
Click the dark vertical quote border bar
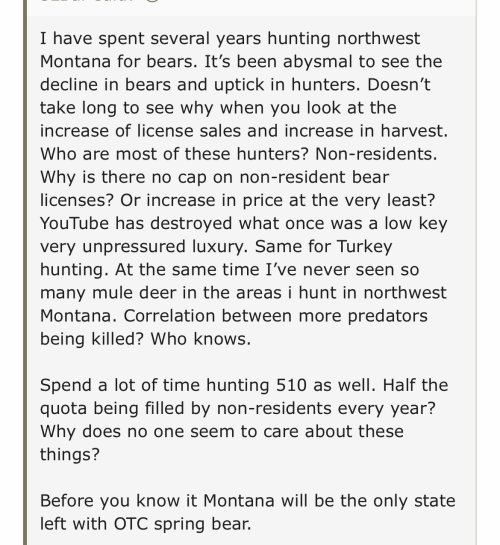[x=25, y=272]
